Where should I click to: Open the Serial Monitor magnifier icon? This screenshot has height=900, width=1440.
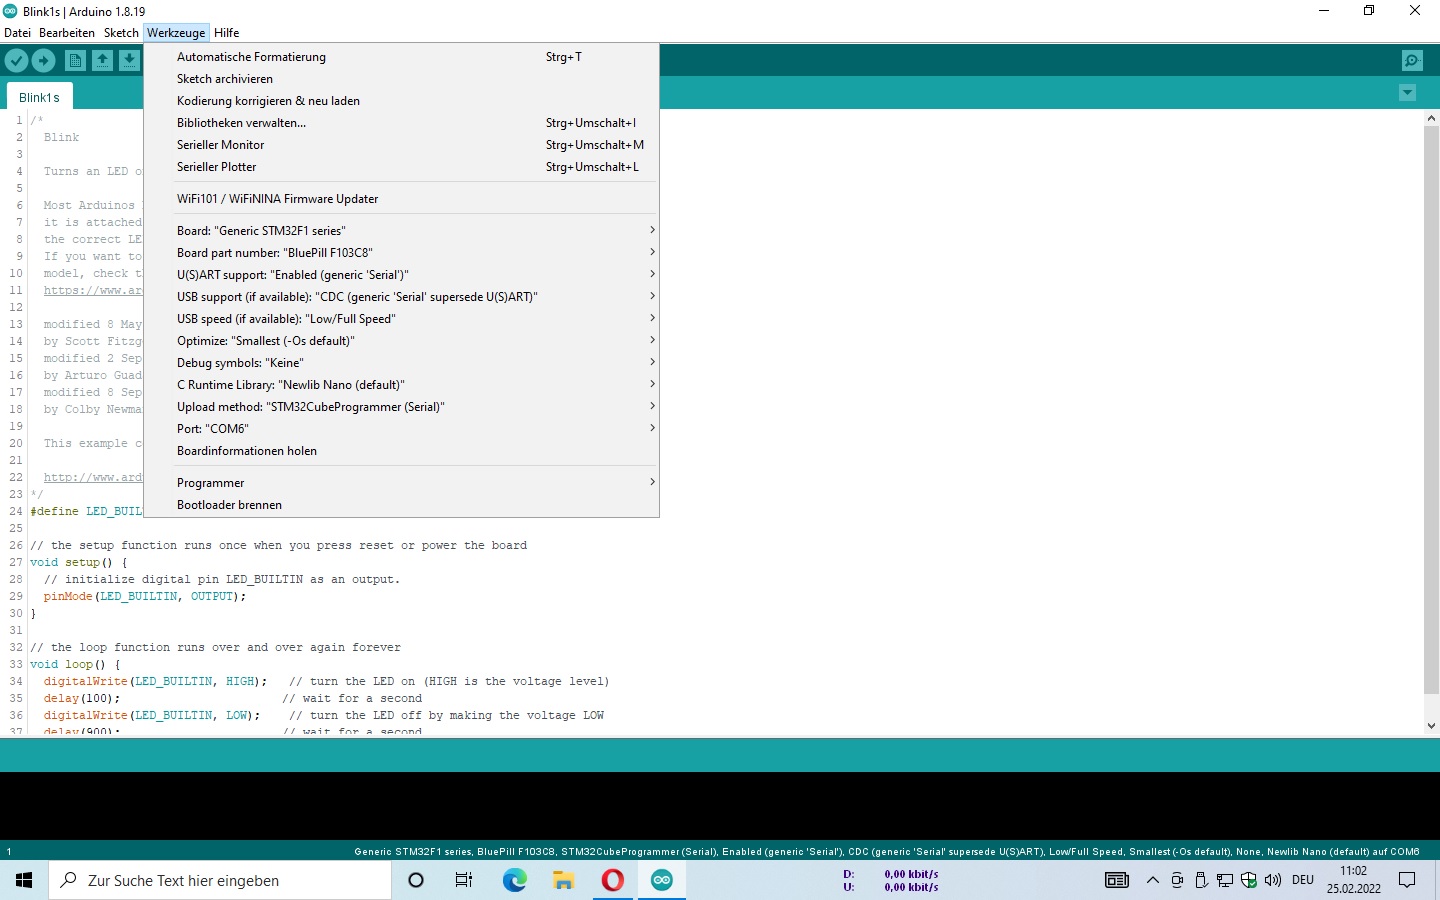[1412, 61]
